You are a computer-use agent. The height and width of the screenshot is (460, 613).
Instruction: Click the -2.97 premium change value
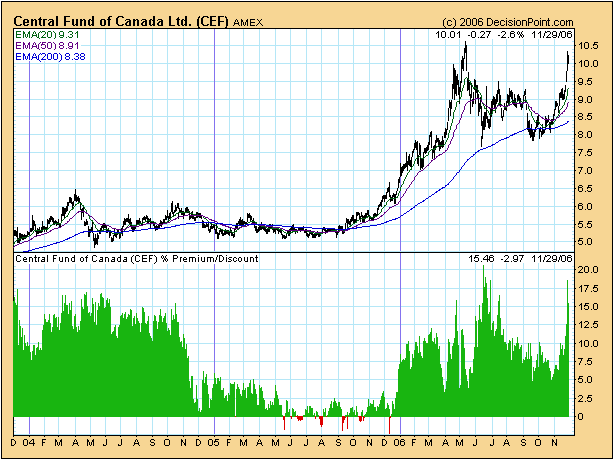[516, 258]
